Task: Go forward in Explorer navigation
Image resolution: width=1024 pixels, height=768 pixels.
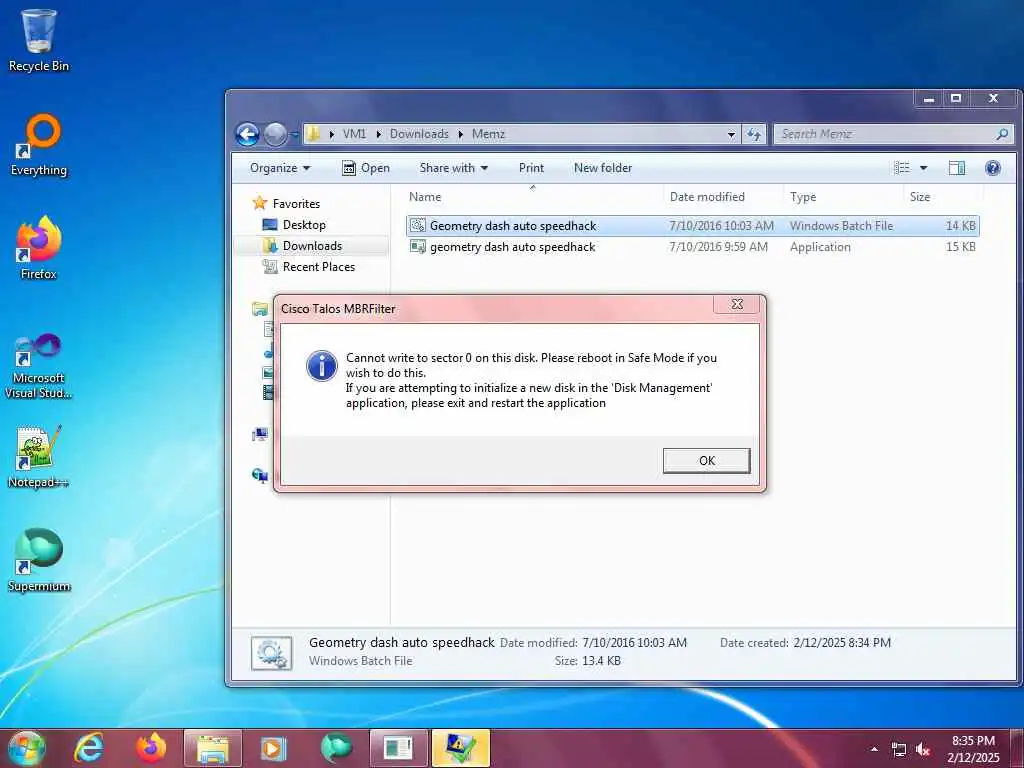Action: point(275,135)
